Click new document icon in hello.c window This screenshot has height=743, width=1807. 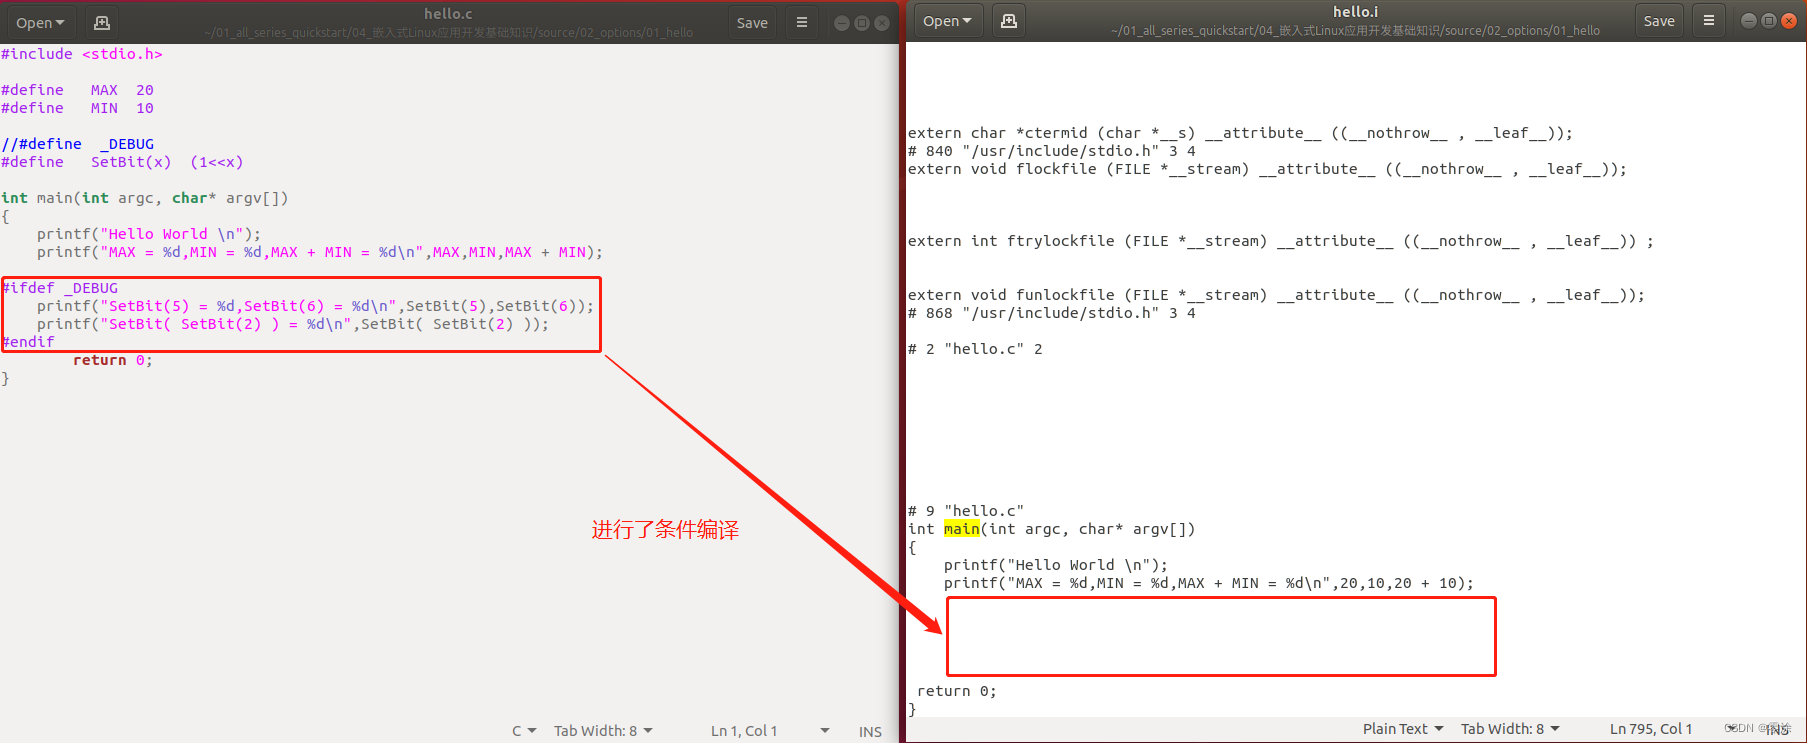pyautogui.click(x=101, y=22)
